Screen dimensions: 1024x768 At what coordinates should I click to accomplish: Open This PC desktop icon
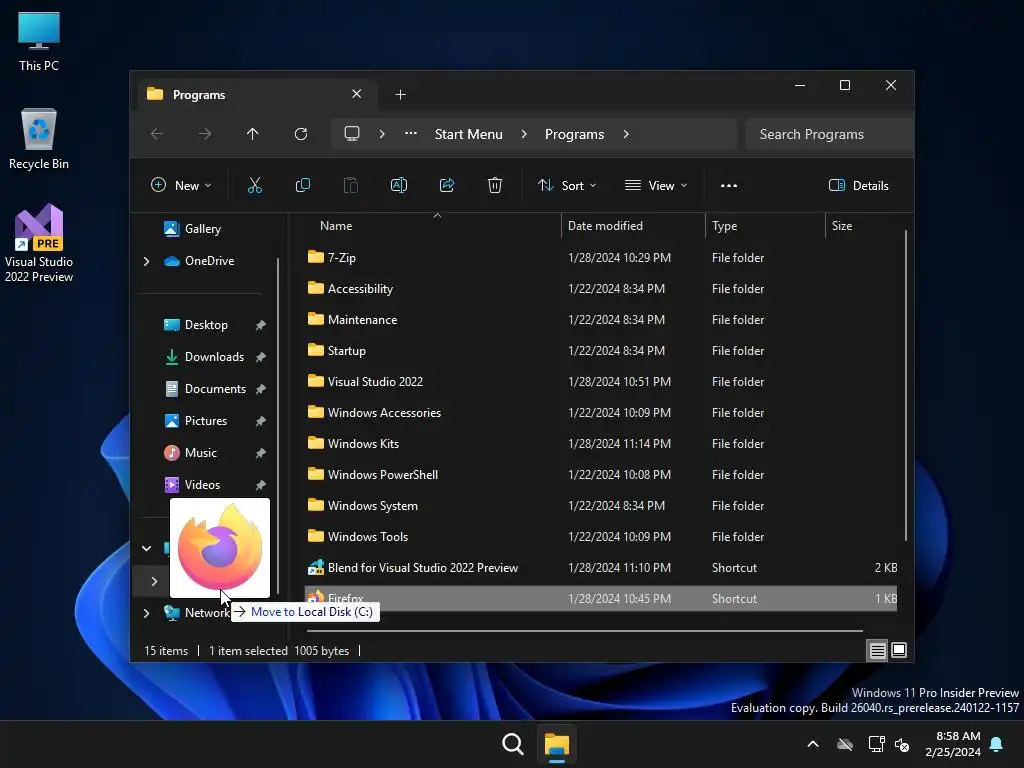tap(39, 42)
